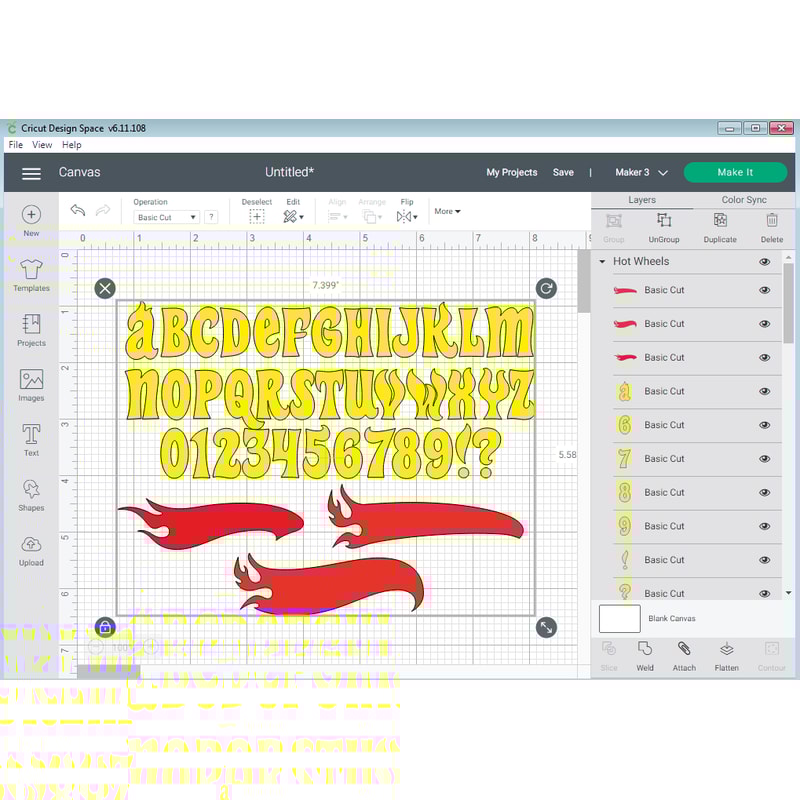Image resolution: width=800 pixels, height=800 pixels.
Task: Click the Blank Canvas color swatch
Action: tap(619, 619)
